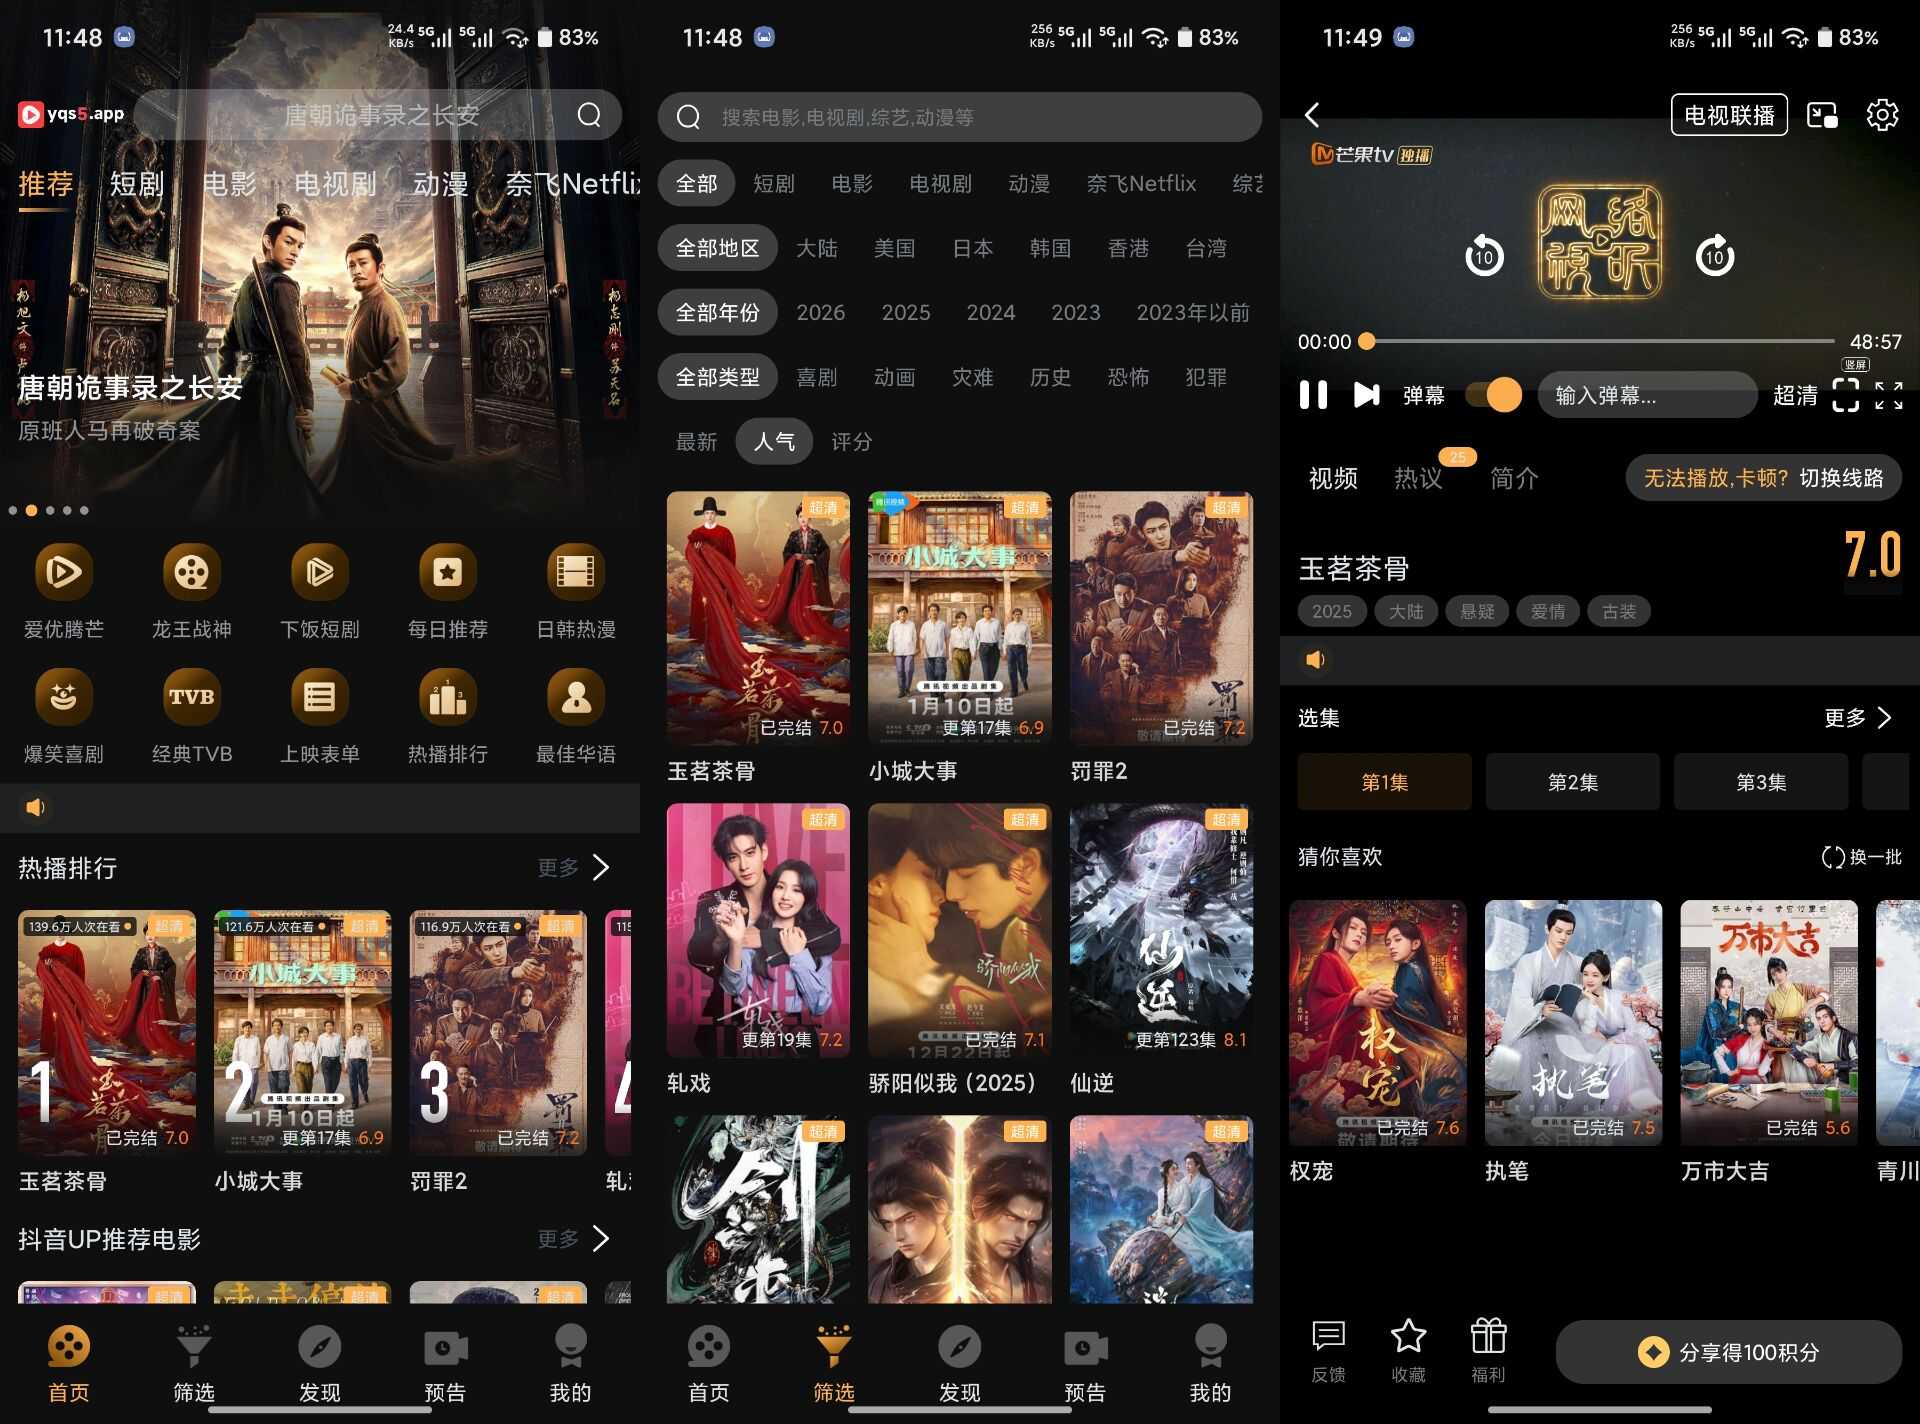Rewind 10 seconds in video player
1920x1424 pixels.
1484,257
